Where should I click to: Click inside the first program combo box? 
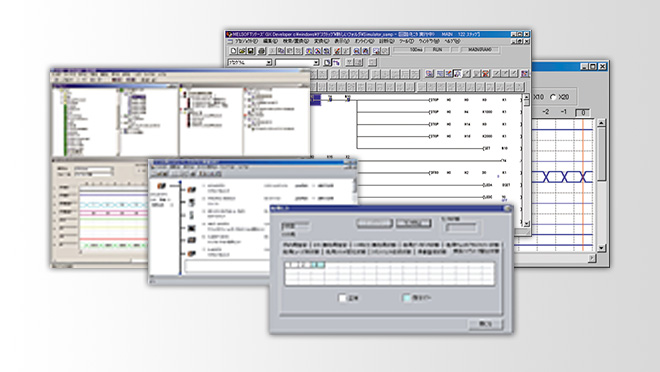point(247,63)
